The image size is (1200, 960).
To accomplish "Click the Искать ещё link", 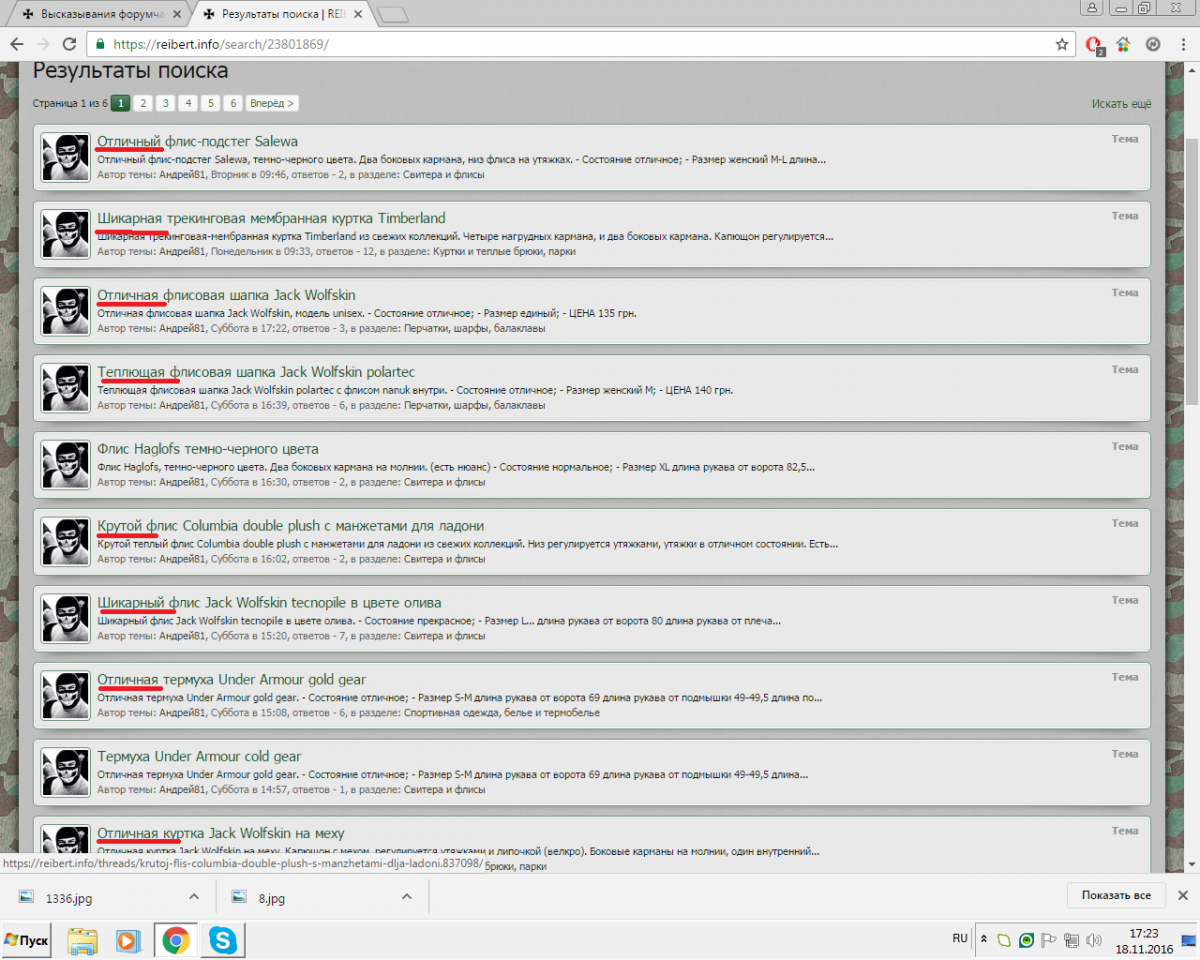I will 1121,104.
